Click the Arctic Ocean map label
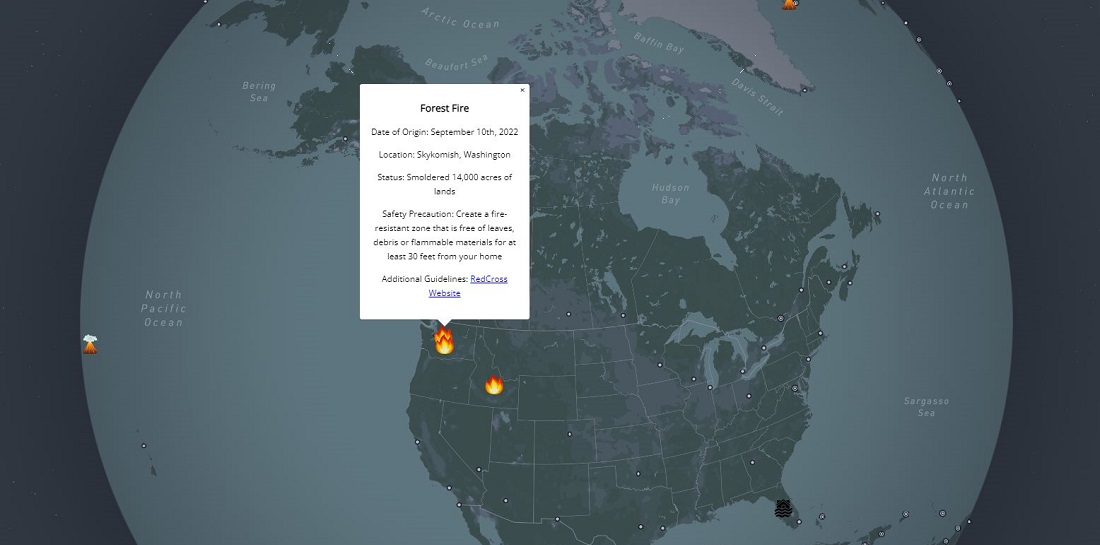This screenshot has height=545, width=1100. 459,18
